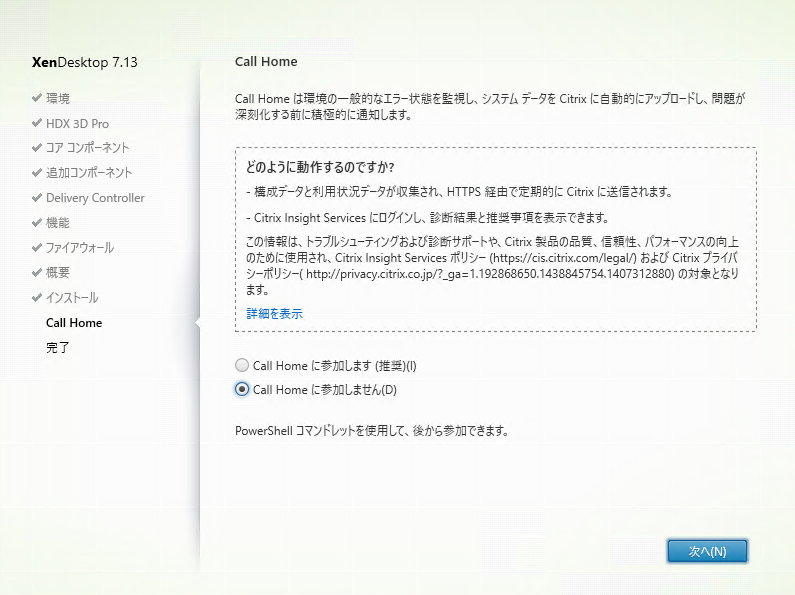Click the checkmark next to インストール
Screen dimensions: 795x595
[x=37, y=297]
